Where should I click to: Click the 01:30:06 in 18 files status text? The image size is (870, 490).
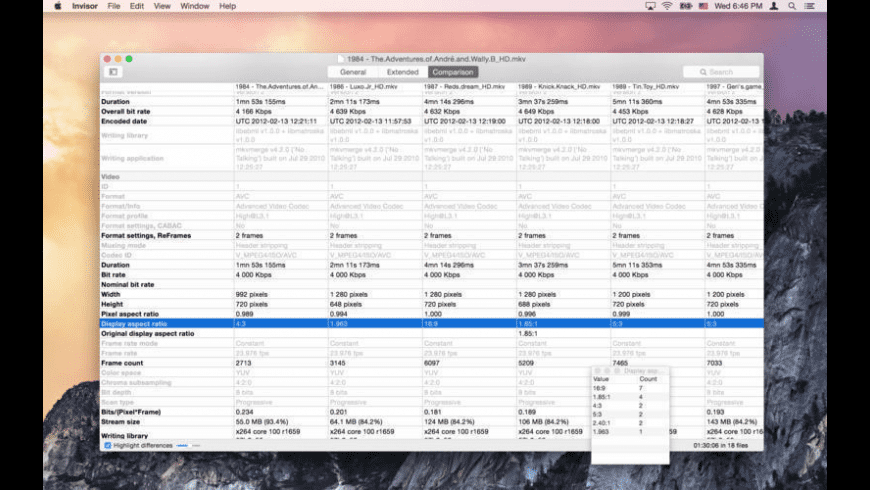(721, 446)
